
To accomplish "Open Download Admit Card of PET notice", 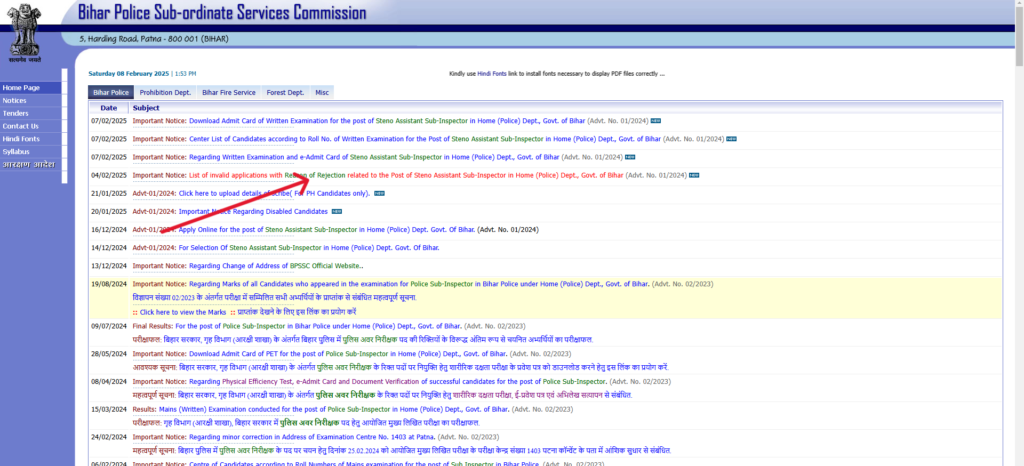I will click(349, 354).
